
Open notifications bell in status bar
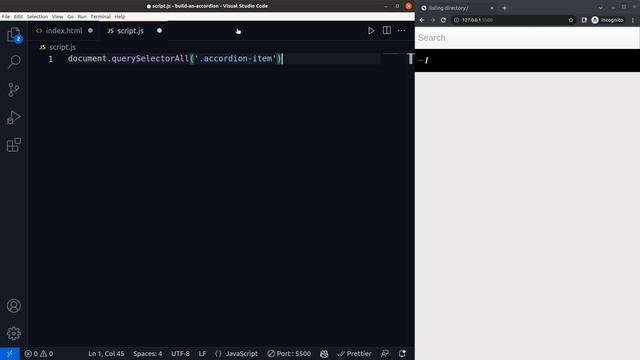click(402, 353)
